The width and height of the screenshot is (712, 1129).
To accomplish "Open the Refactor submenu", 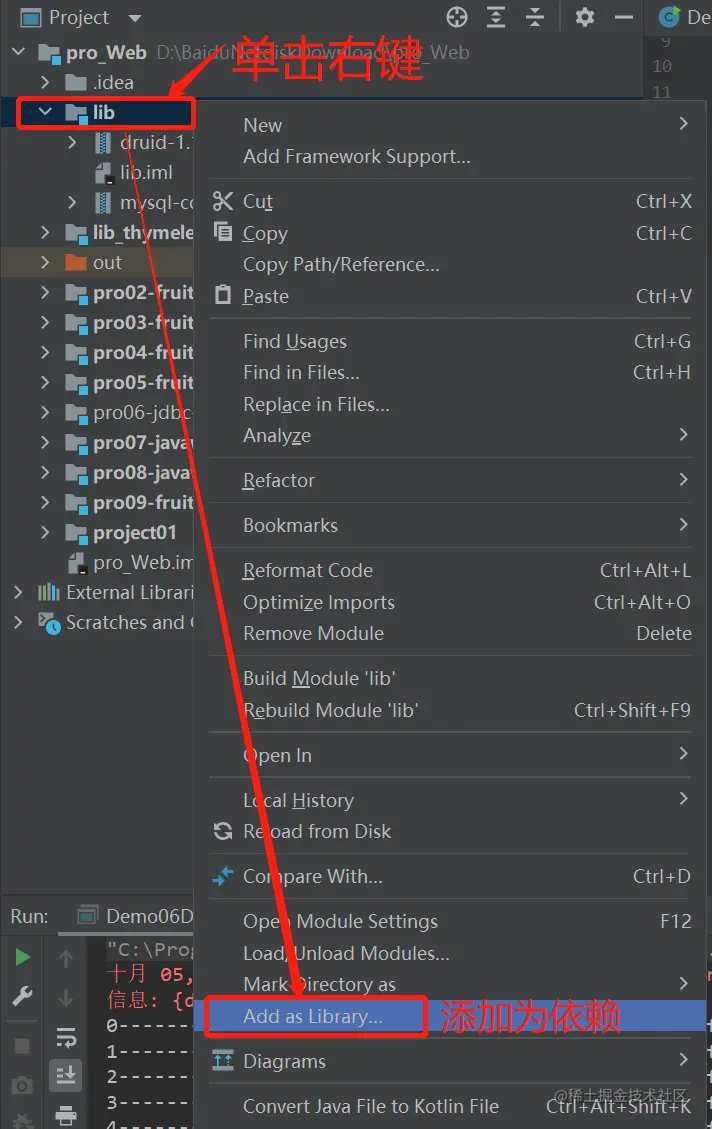I will 450,480.
